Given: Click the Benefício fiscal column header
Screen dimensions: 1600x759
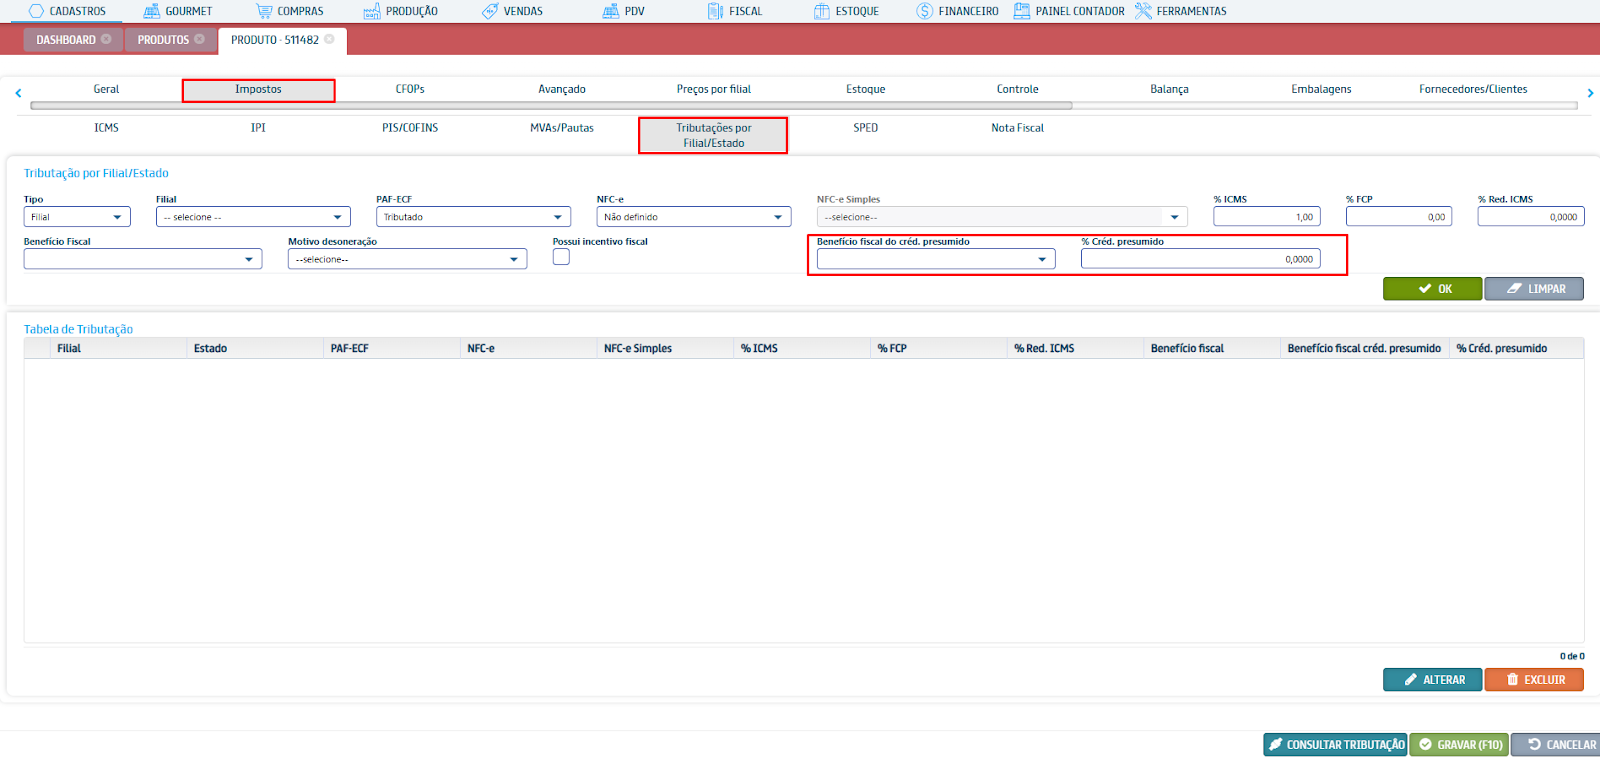Looking at the screenshot, I should coord(1212,348).
